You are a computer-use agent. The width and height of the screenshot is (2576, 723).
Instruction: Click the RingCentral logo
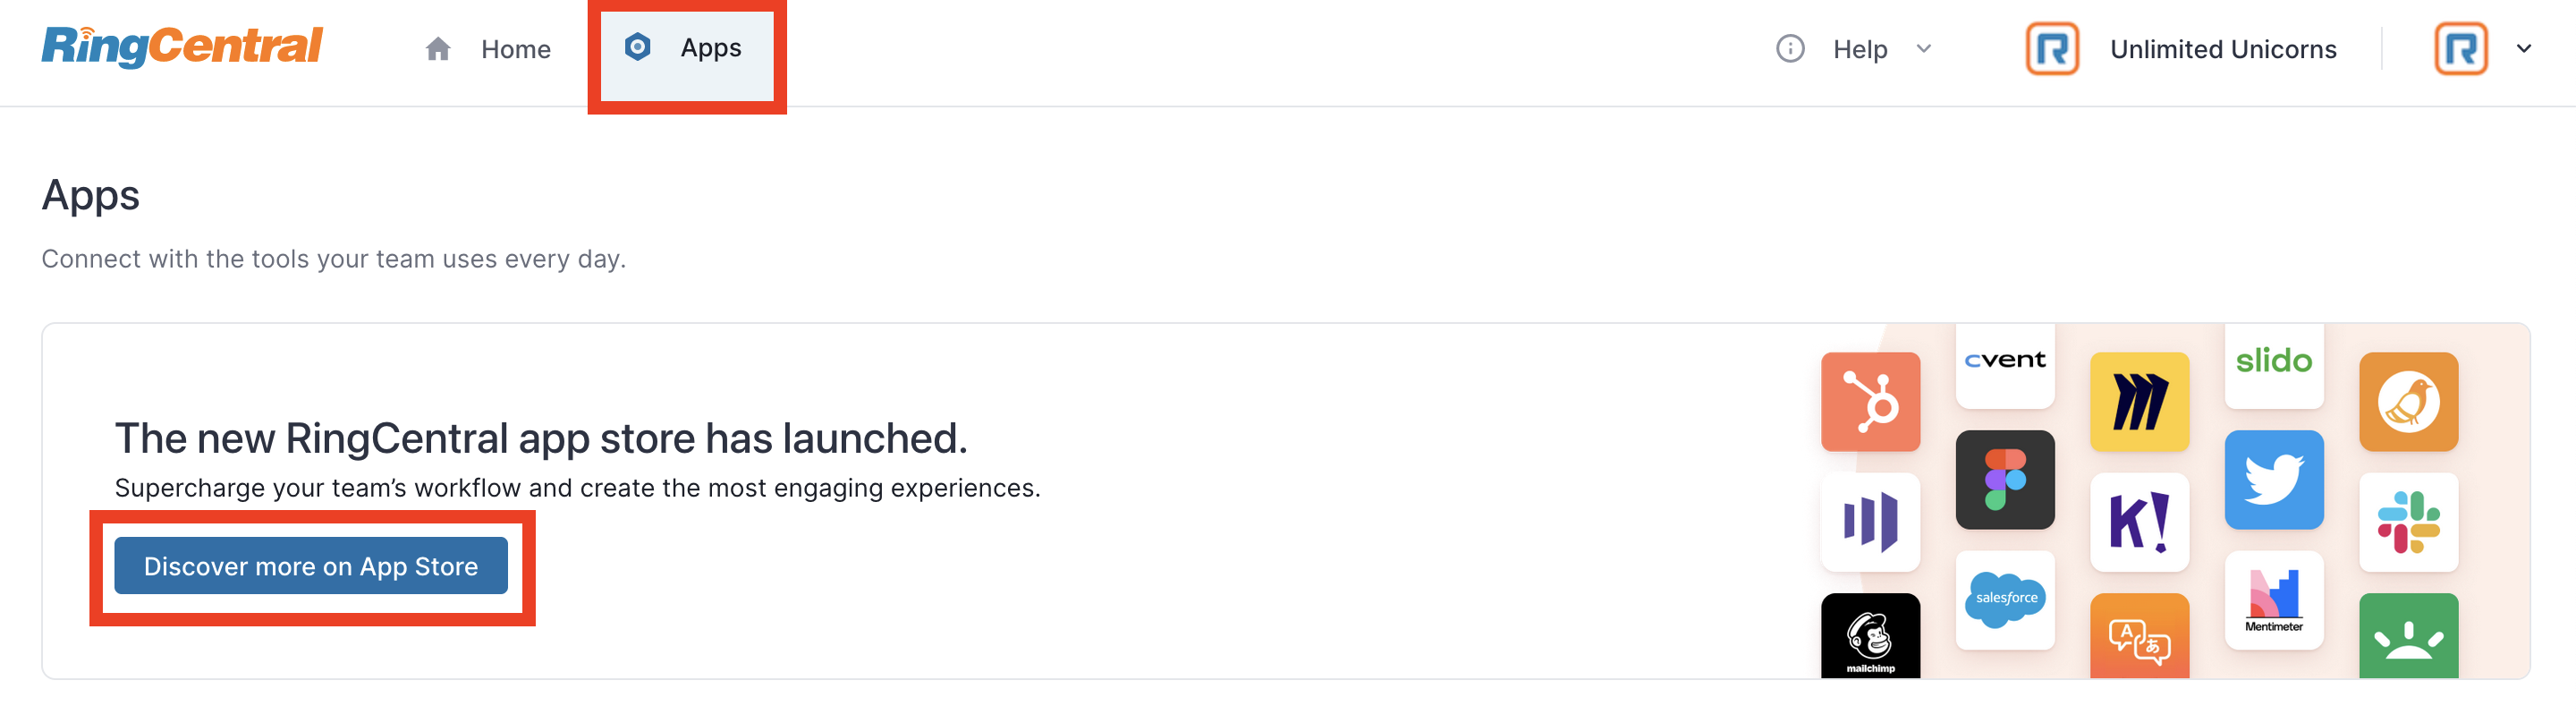pos(182,47)
